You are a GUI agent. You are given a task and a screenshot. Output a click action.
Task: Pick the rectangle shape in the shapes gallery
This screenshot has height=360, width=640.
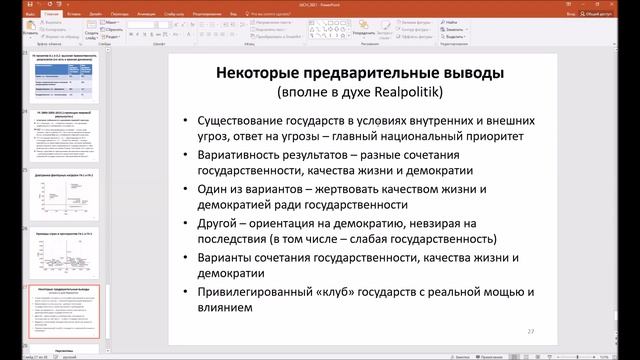click(x=331, y=23)
